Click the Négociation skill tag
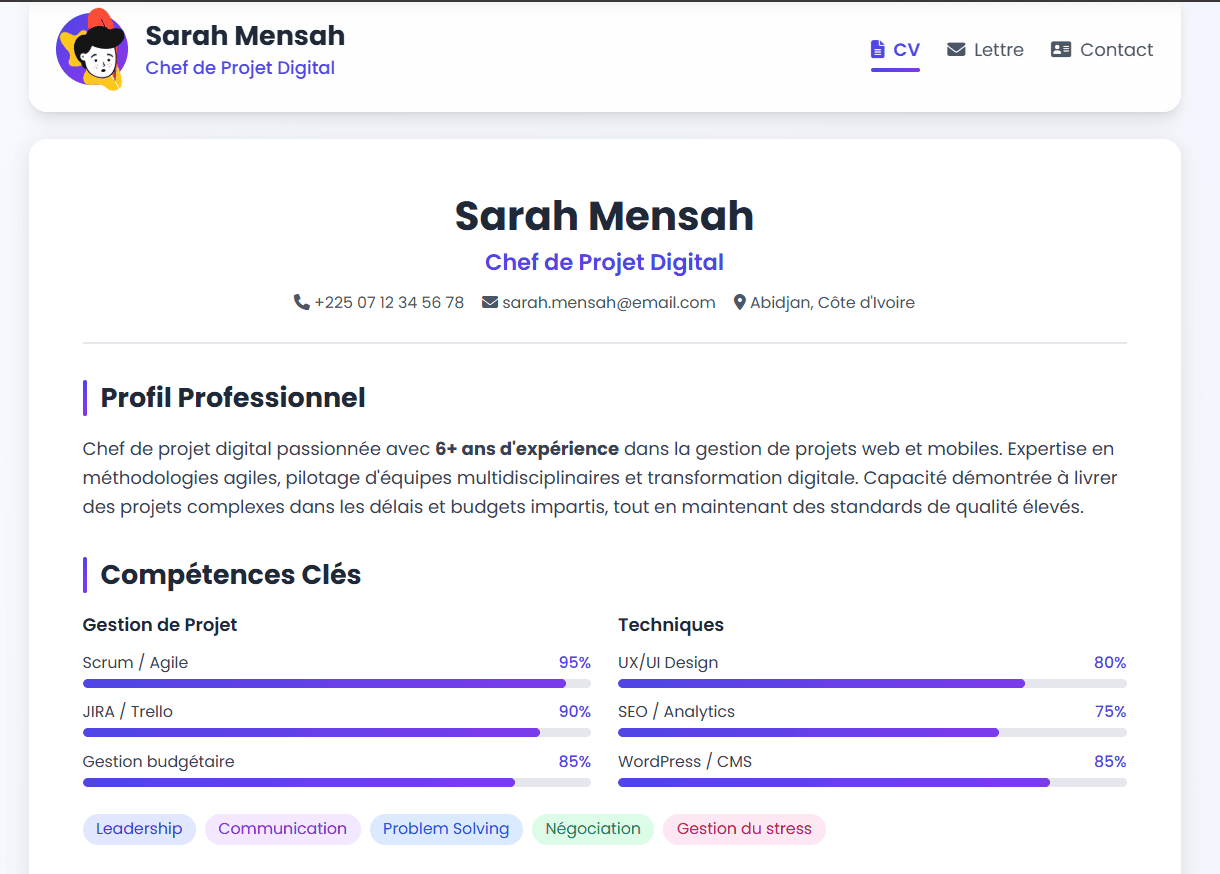Viewport: 1220px width, 874px height. [x=592, y=828]
